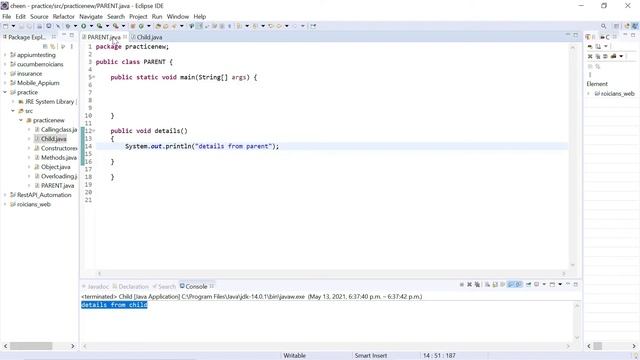Click the Console Terminate square icon
The height and width of the screenshot is (360, 640).
[x=462, y=284]
